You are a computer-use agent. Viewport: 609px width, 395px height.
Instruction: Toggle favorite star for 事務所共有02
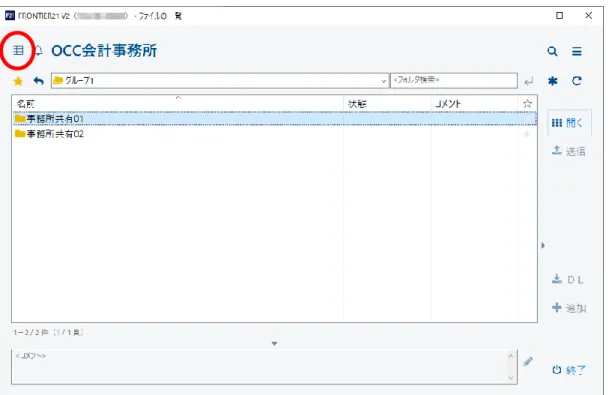click(x=527, y=134)
